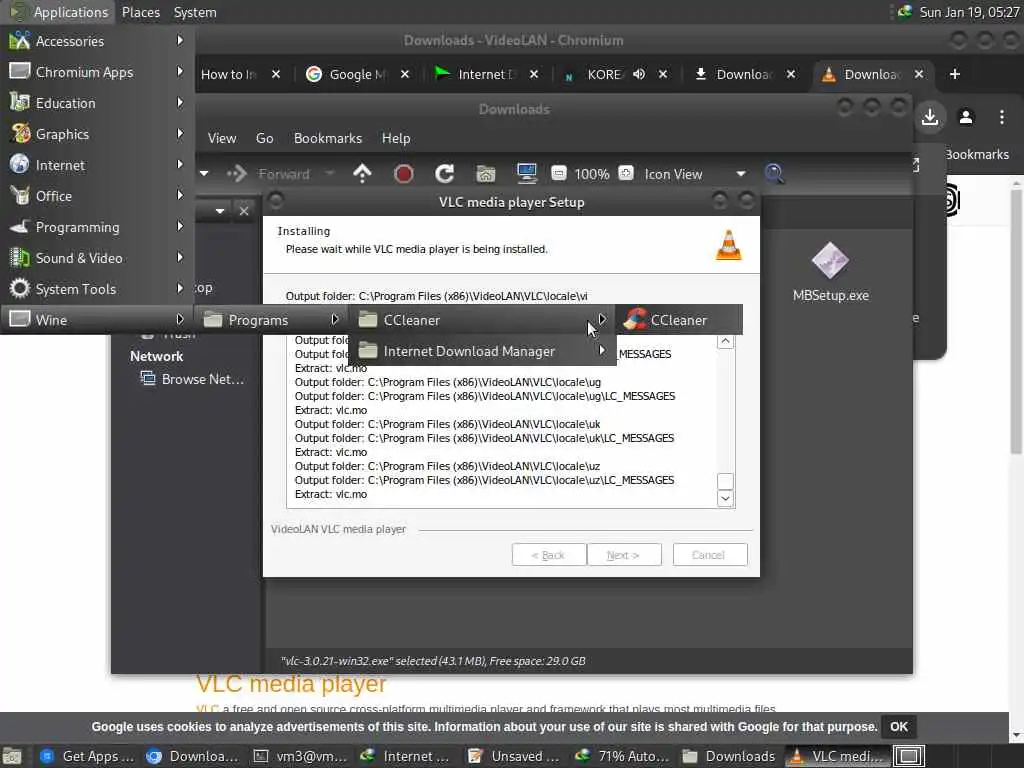Open the Accessories menu category
The width and height of the screenshot is (1024, 768).
tap(97, 41)
